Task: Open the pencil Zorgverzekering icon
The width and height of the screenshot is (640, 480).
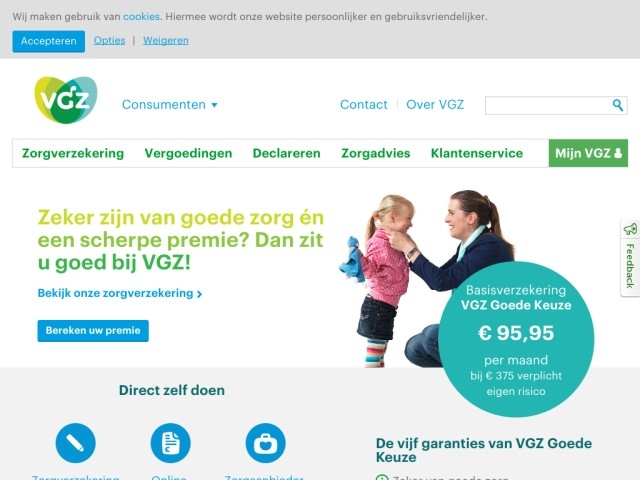Action: [76, 443]
